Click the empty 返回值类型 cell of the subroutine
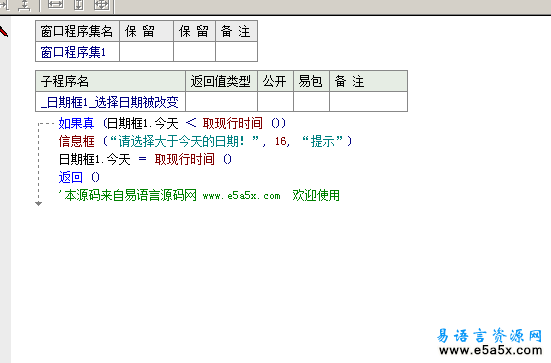551x363 pixels. (x=221, y=102)
